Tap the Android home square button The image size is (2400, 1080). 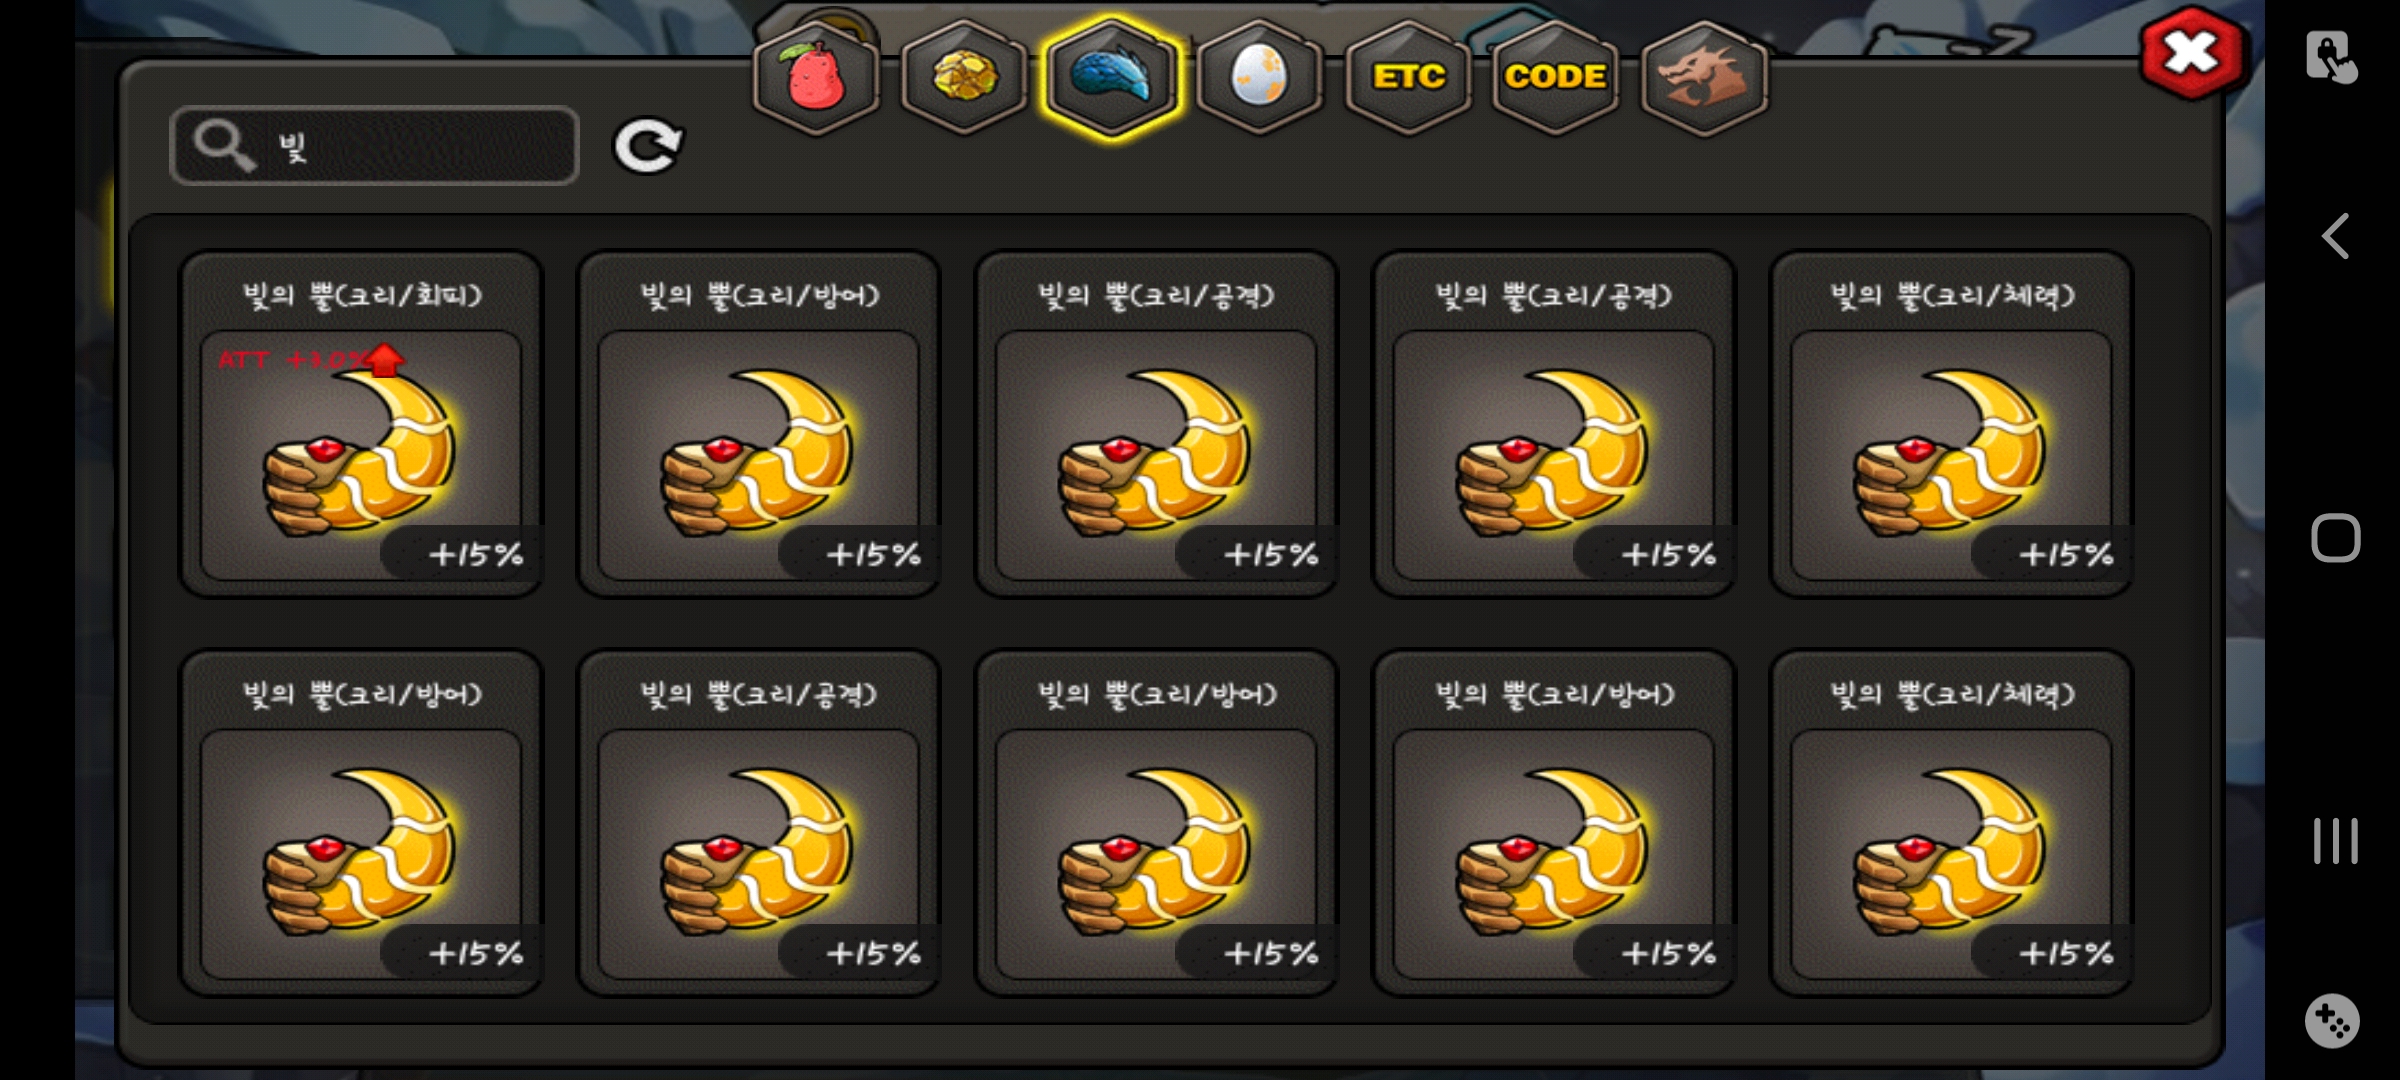(x=2335, y=538)
